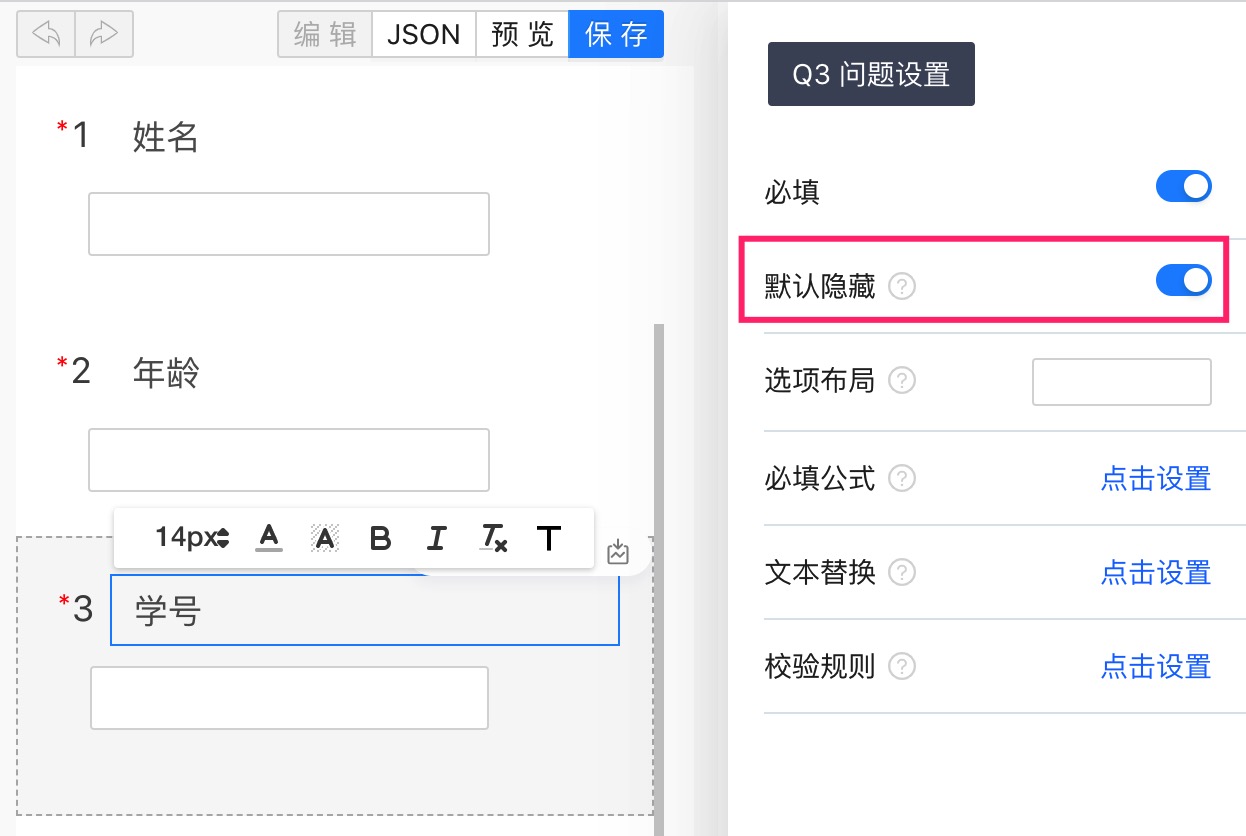Viewport: 1246px width, 836px height.
Task: Toggle the 默认隐藏 switch
Action: (1184, 281)
